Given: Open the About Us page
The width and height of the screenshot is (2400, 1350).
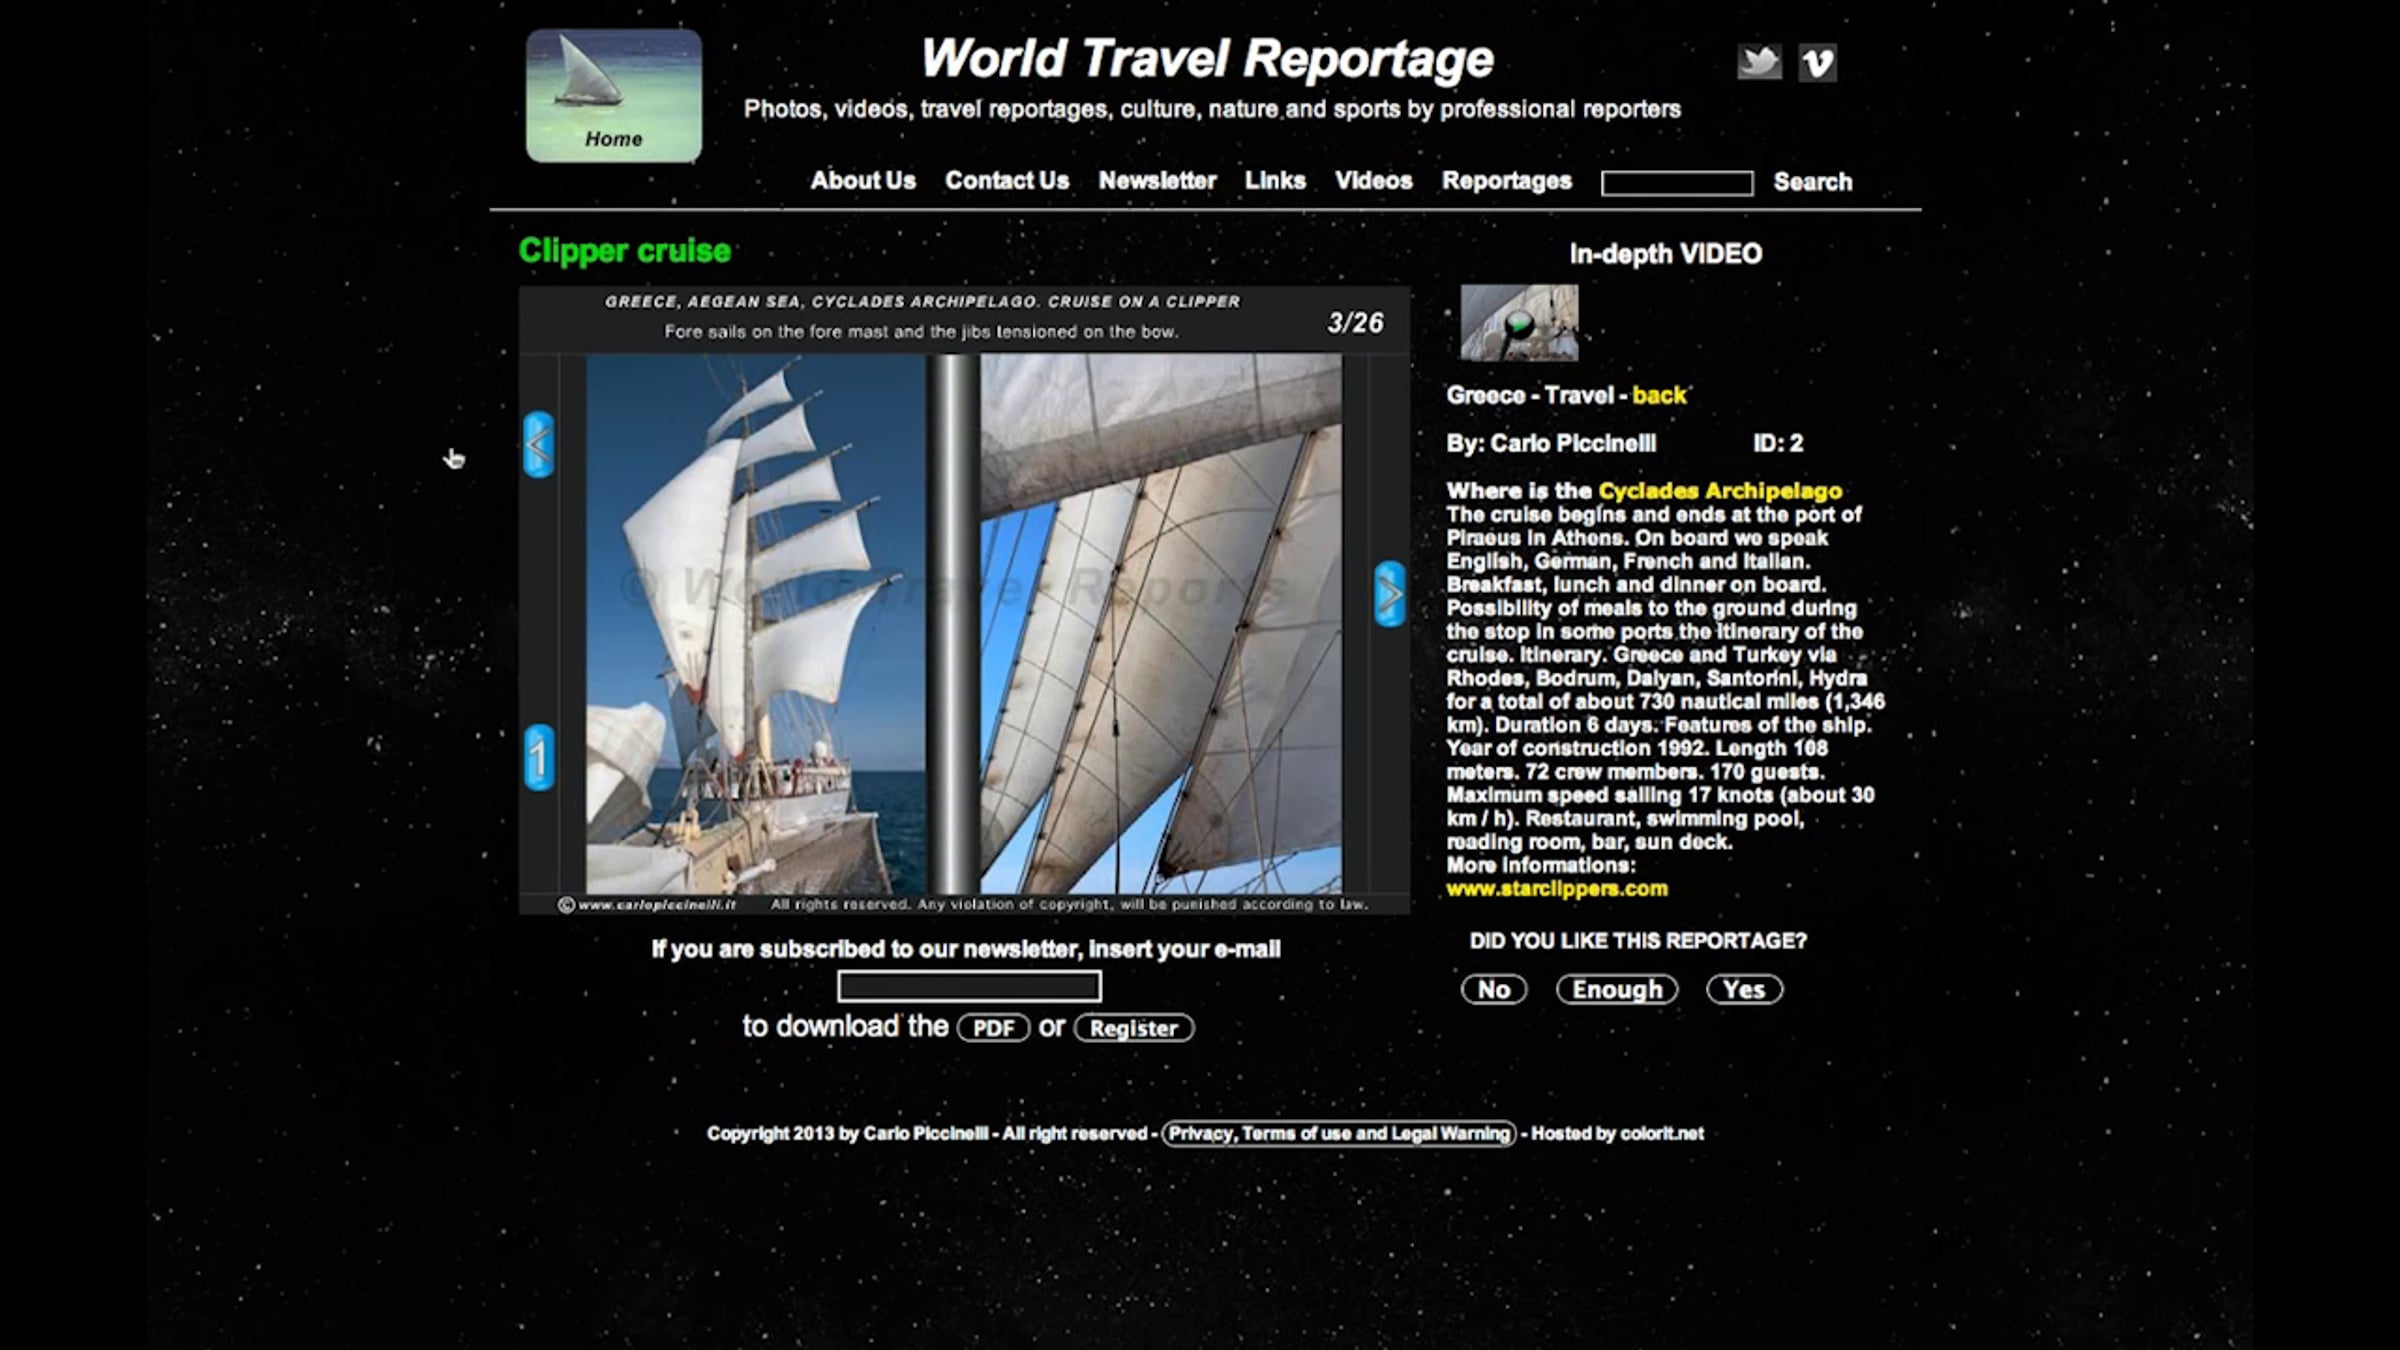Looking at the screenshot, I should pos(863,181).
